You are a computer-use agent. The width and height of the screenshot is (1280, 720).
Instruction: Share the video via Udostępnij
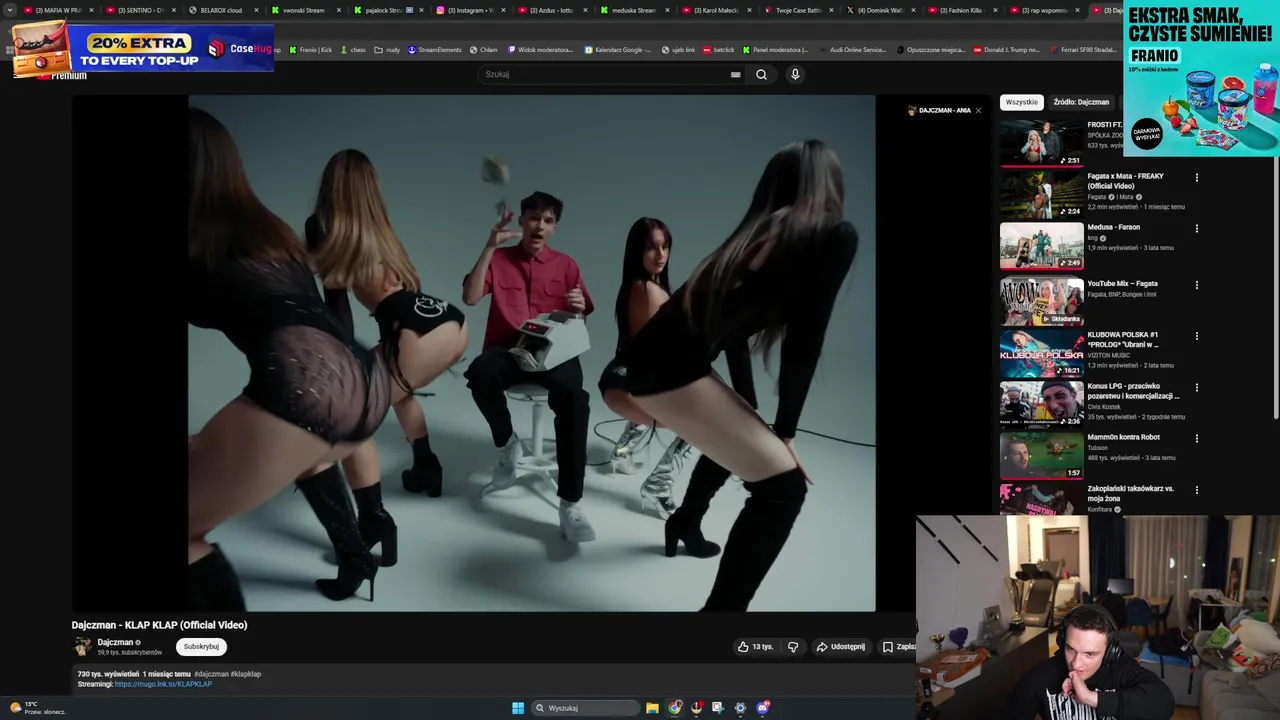[841, 647]
